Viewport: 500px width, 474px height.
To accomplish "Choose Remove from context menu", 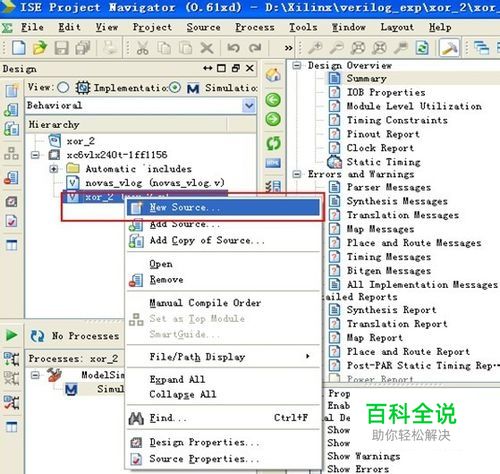I will (x=223, y=280).
